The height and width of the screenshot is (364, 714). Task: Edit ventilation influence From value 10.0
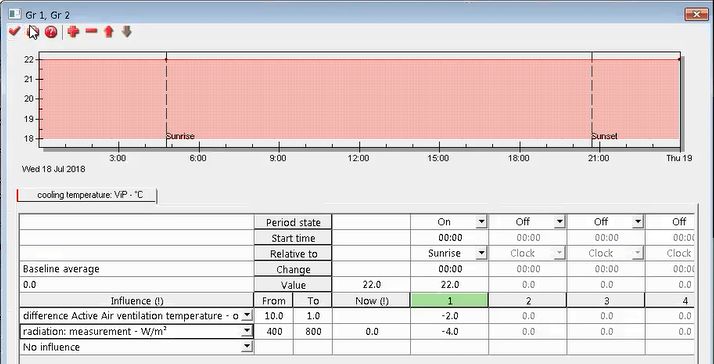[x=274, y=316]
